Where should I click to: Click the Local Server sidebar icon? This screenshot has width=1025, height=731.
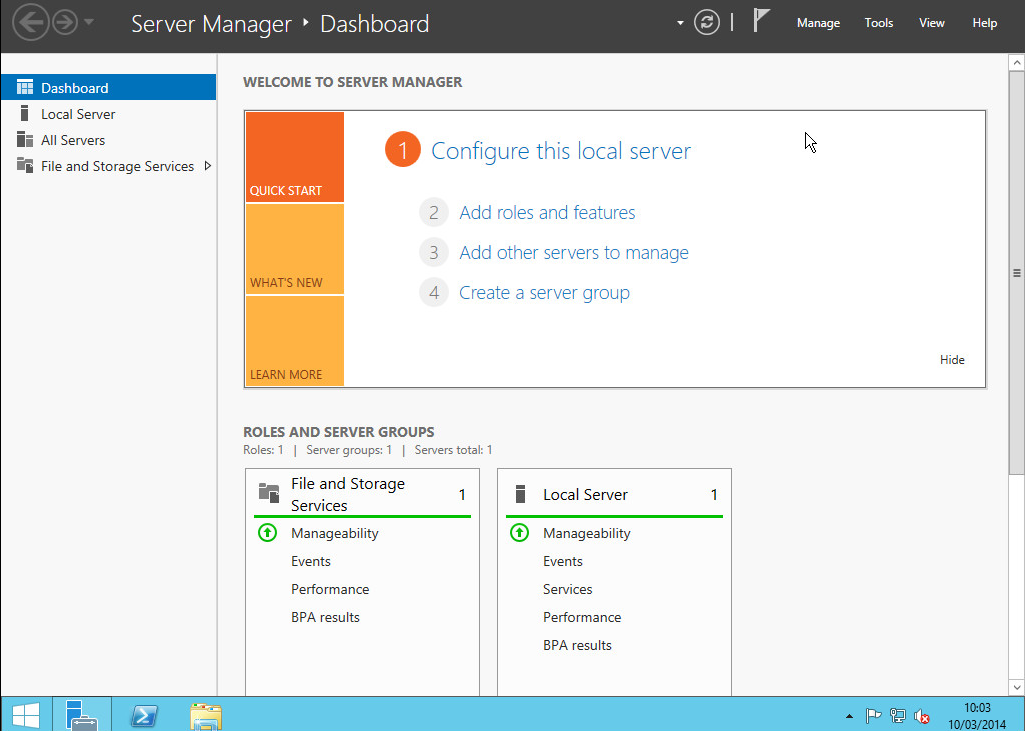click(24, 114)
